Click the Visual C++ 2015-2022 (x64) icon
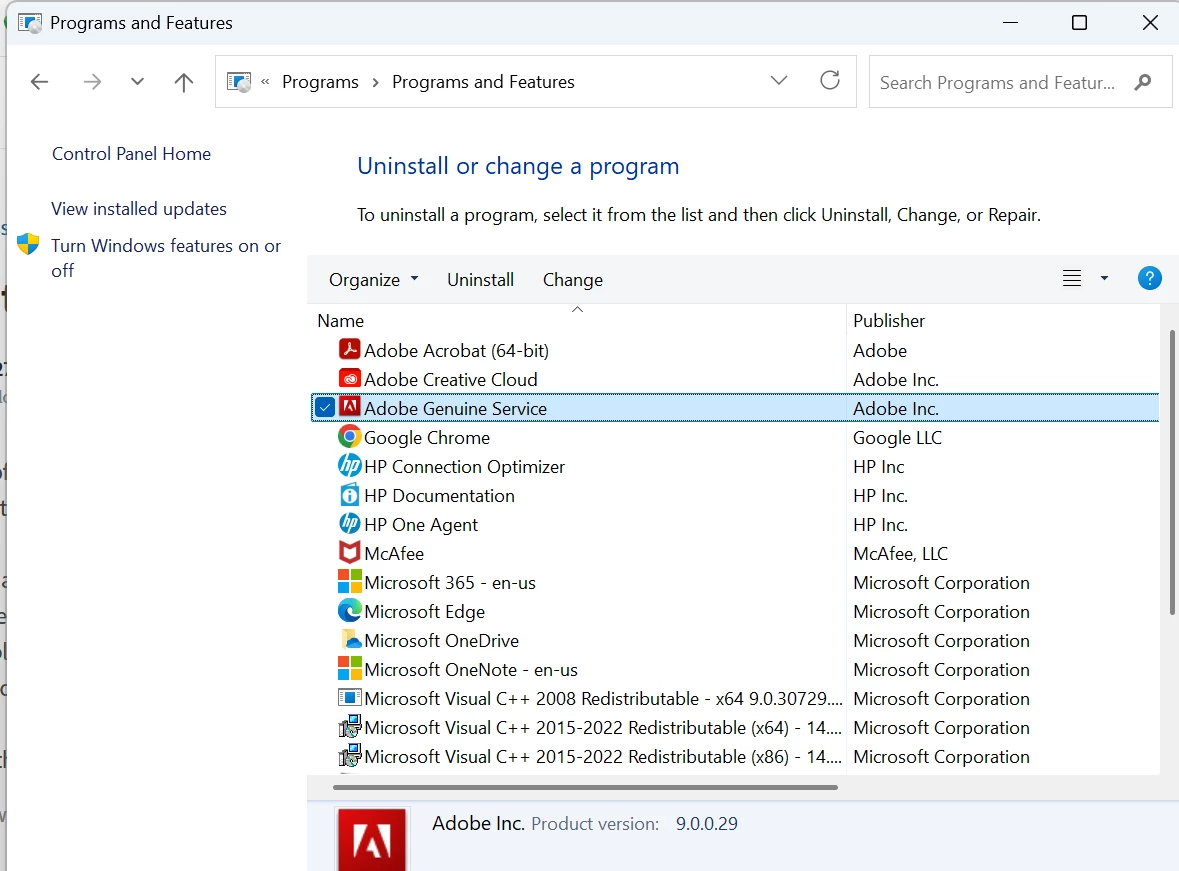Image resolution: width=1179 pixels, height=871 pixels. [349, 727]
